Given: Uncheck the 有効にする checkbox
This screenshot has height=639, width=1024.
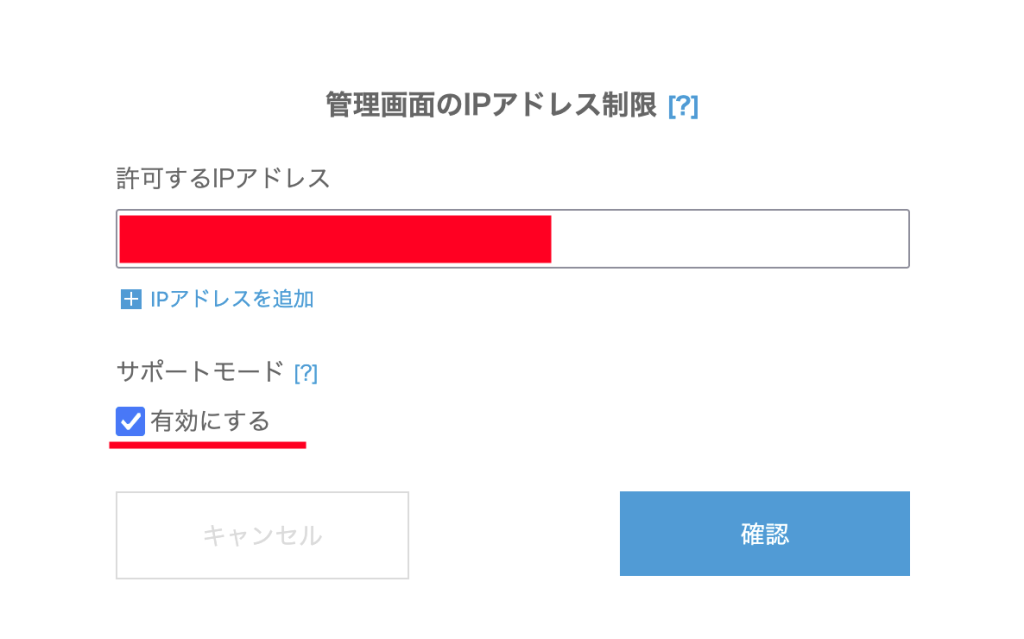Looking at the screenshot, I should (x=131, y=422).
